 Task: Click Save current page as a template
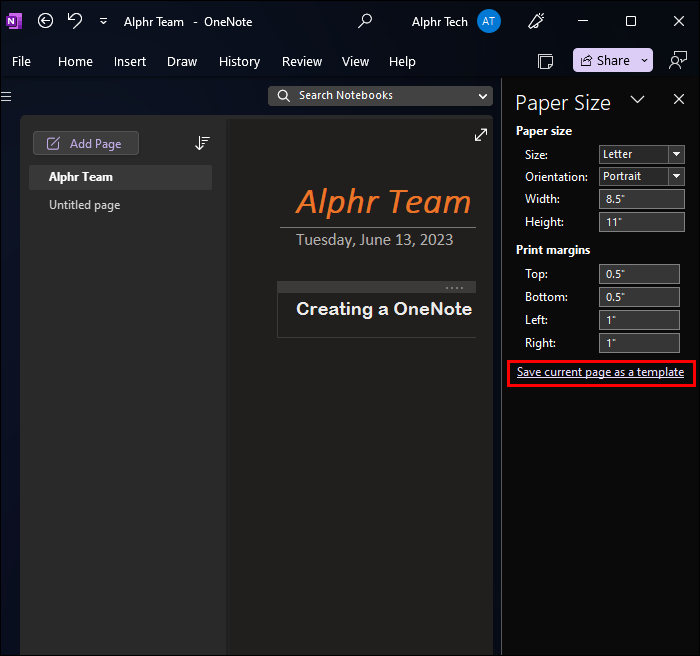pyautogui.click(x=600, y=372)
